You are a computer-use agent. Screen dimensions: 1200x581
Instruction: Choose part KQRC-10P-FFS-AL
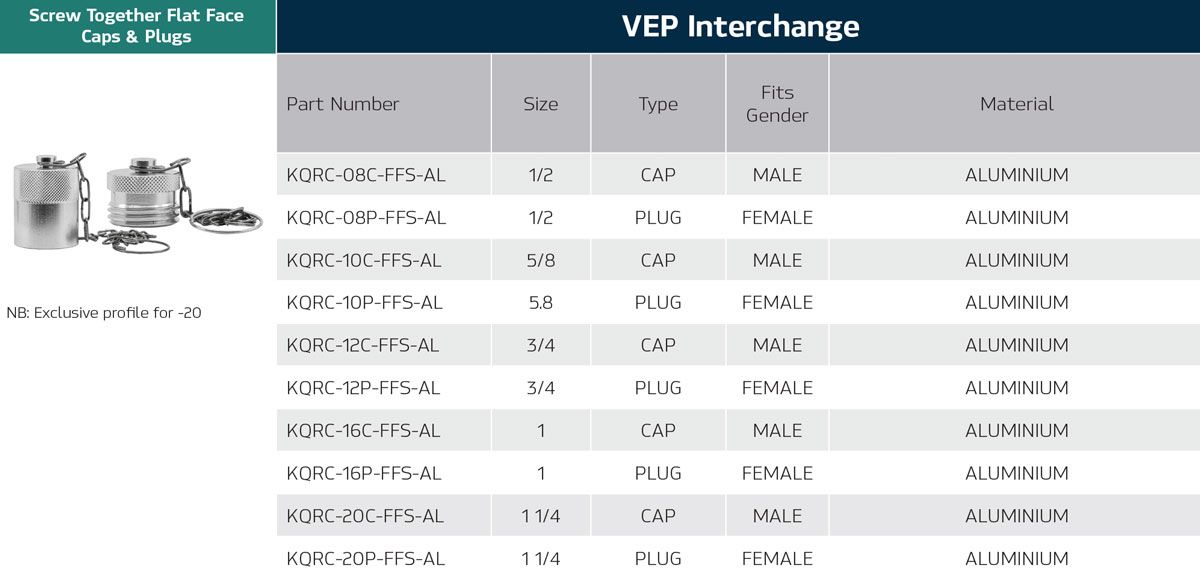tap(364, 303)
